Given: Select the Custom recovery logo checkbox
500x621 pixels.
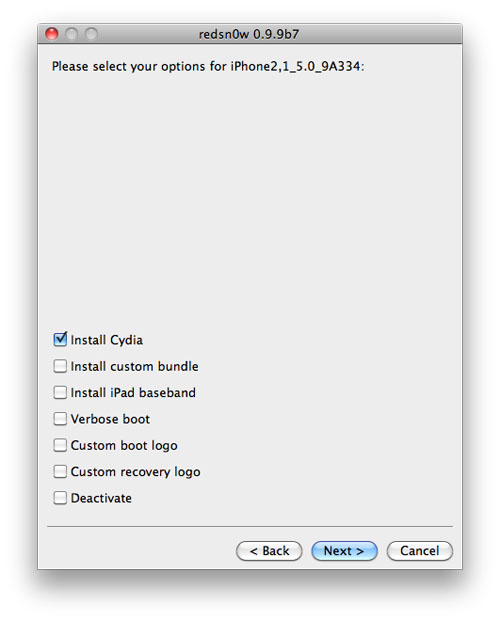Looking at the screenshot, I should [x=60, y=471].
